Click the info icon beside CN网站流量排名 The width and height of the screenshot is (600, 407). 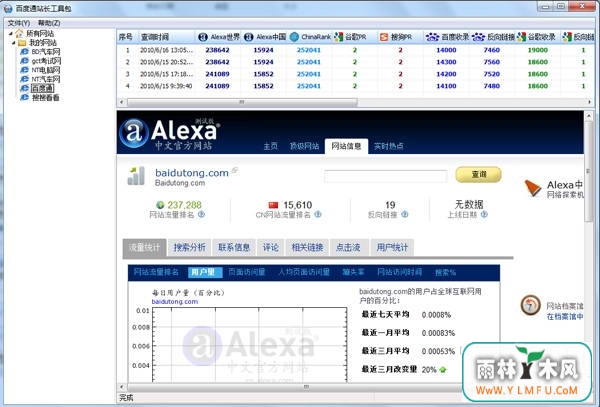318,215
